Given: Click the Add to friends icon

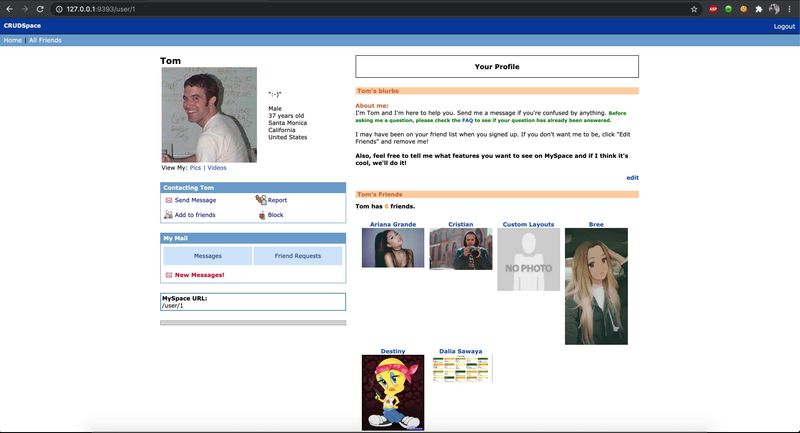Looking at the screenshot, I should coord(168,215).
